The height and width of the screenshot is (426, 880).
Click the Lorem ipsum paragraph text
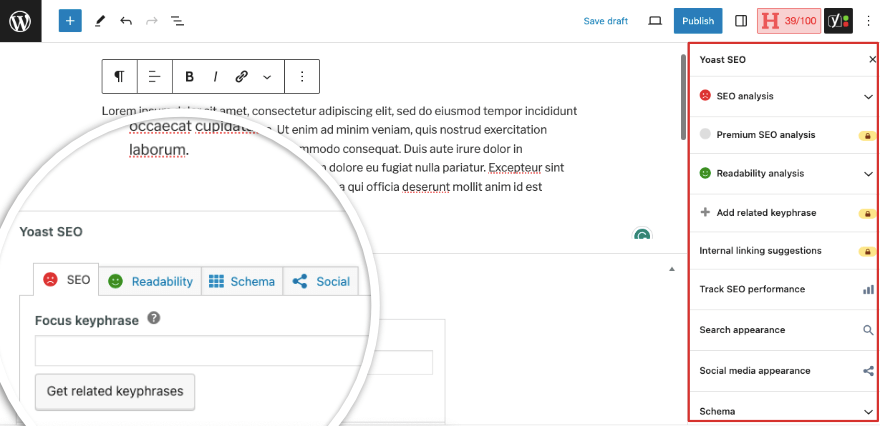(339, 149)
